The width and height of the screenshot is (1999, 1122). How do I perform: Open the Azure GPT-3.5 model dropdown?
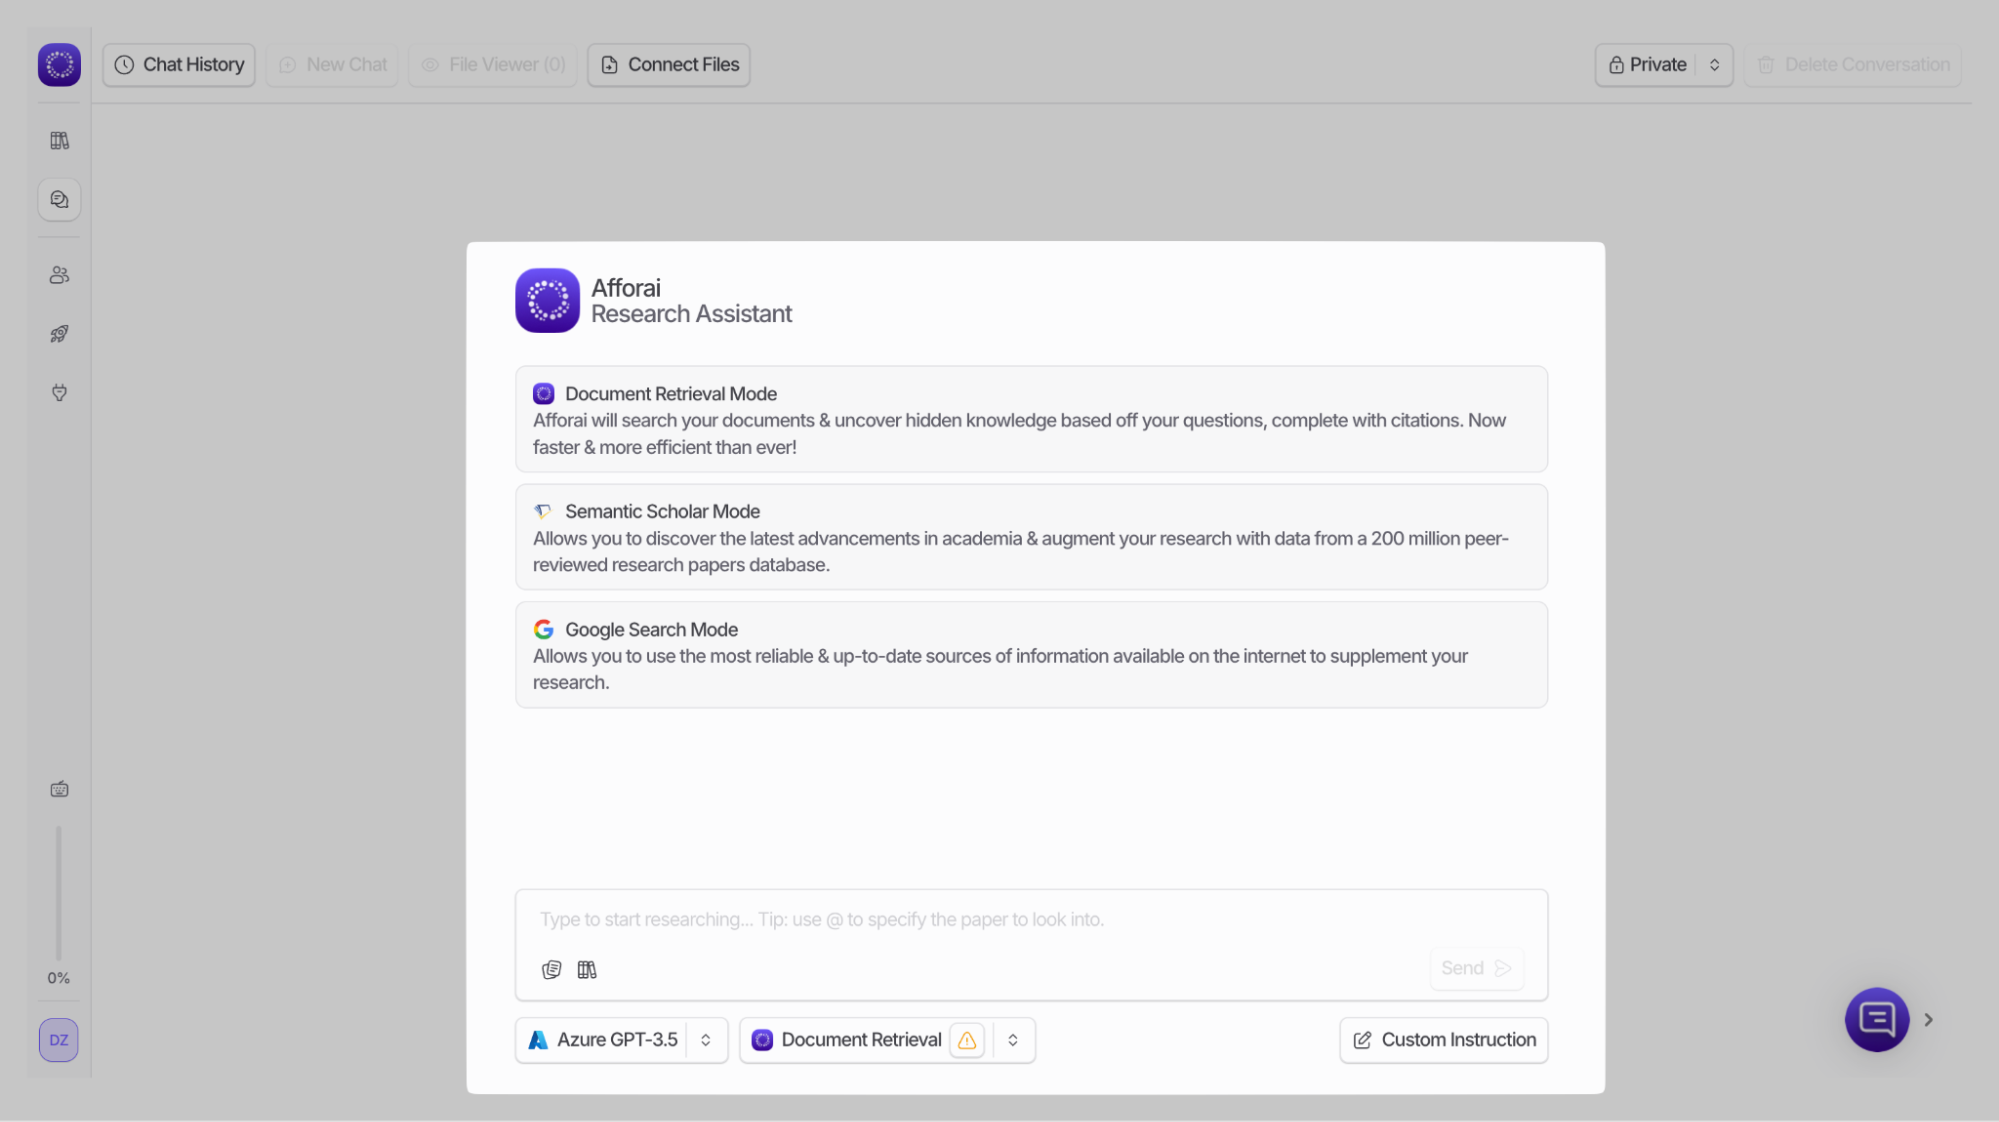(621, 1040)
